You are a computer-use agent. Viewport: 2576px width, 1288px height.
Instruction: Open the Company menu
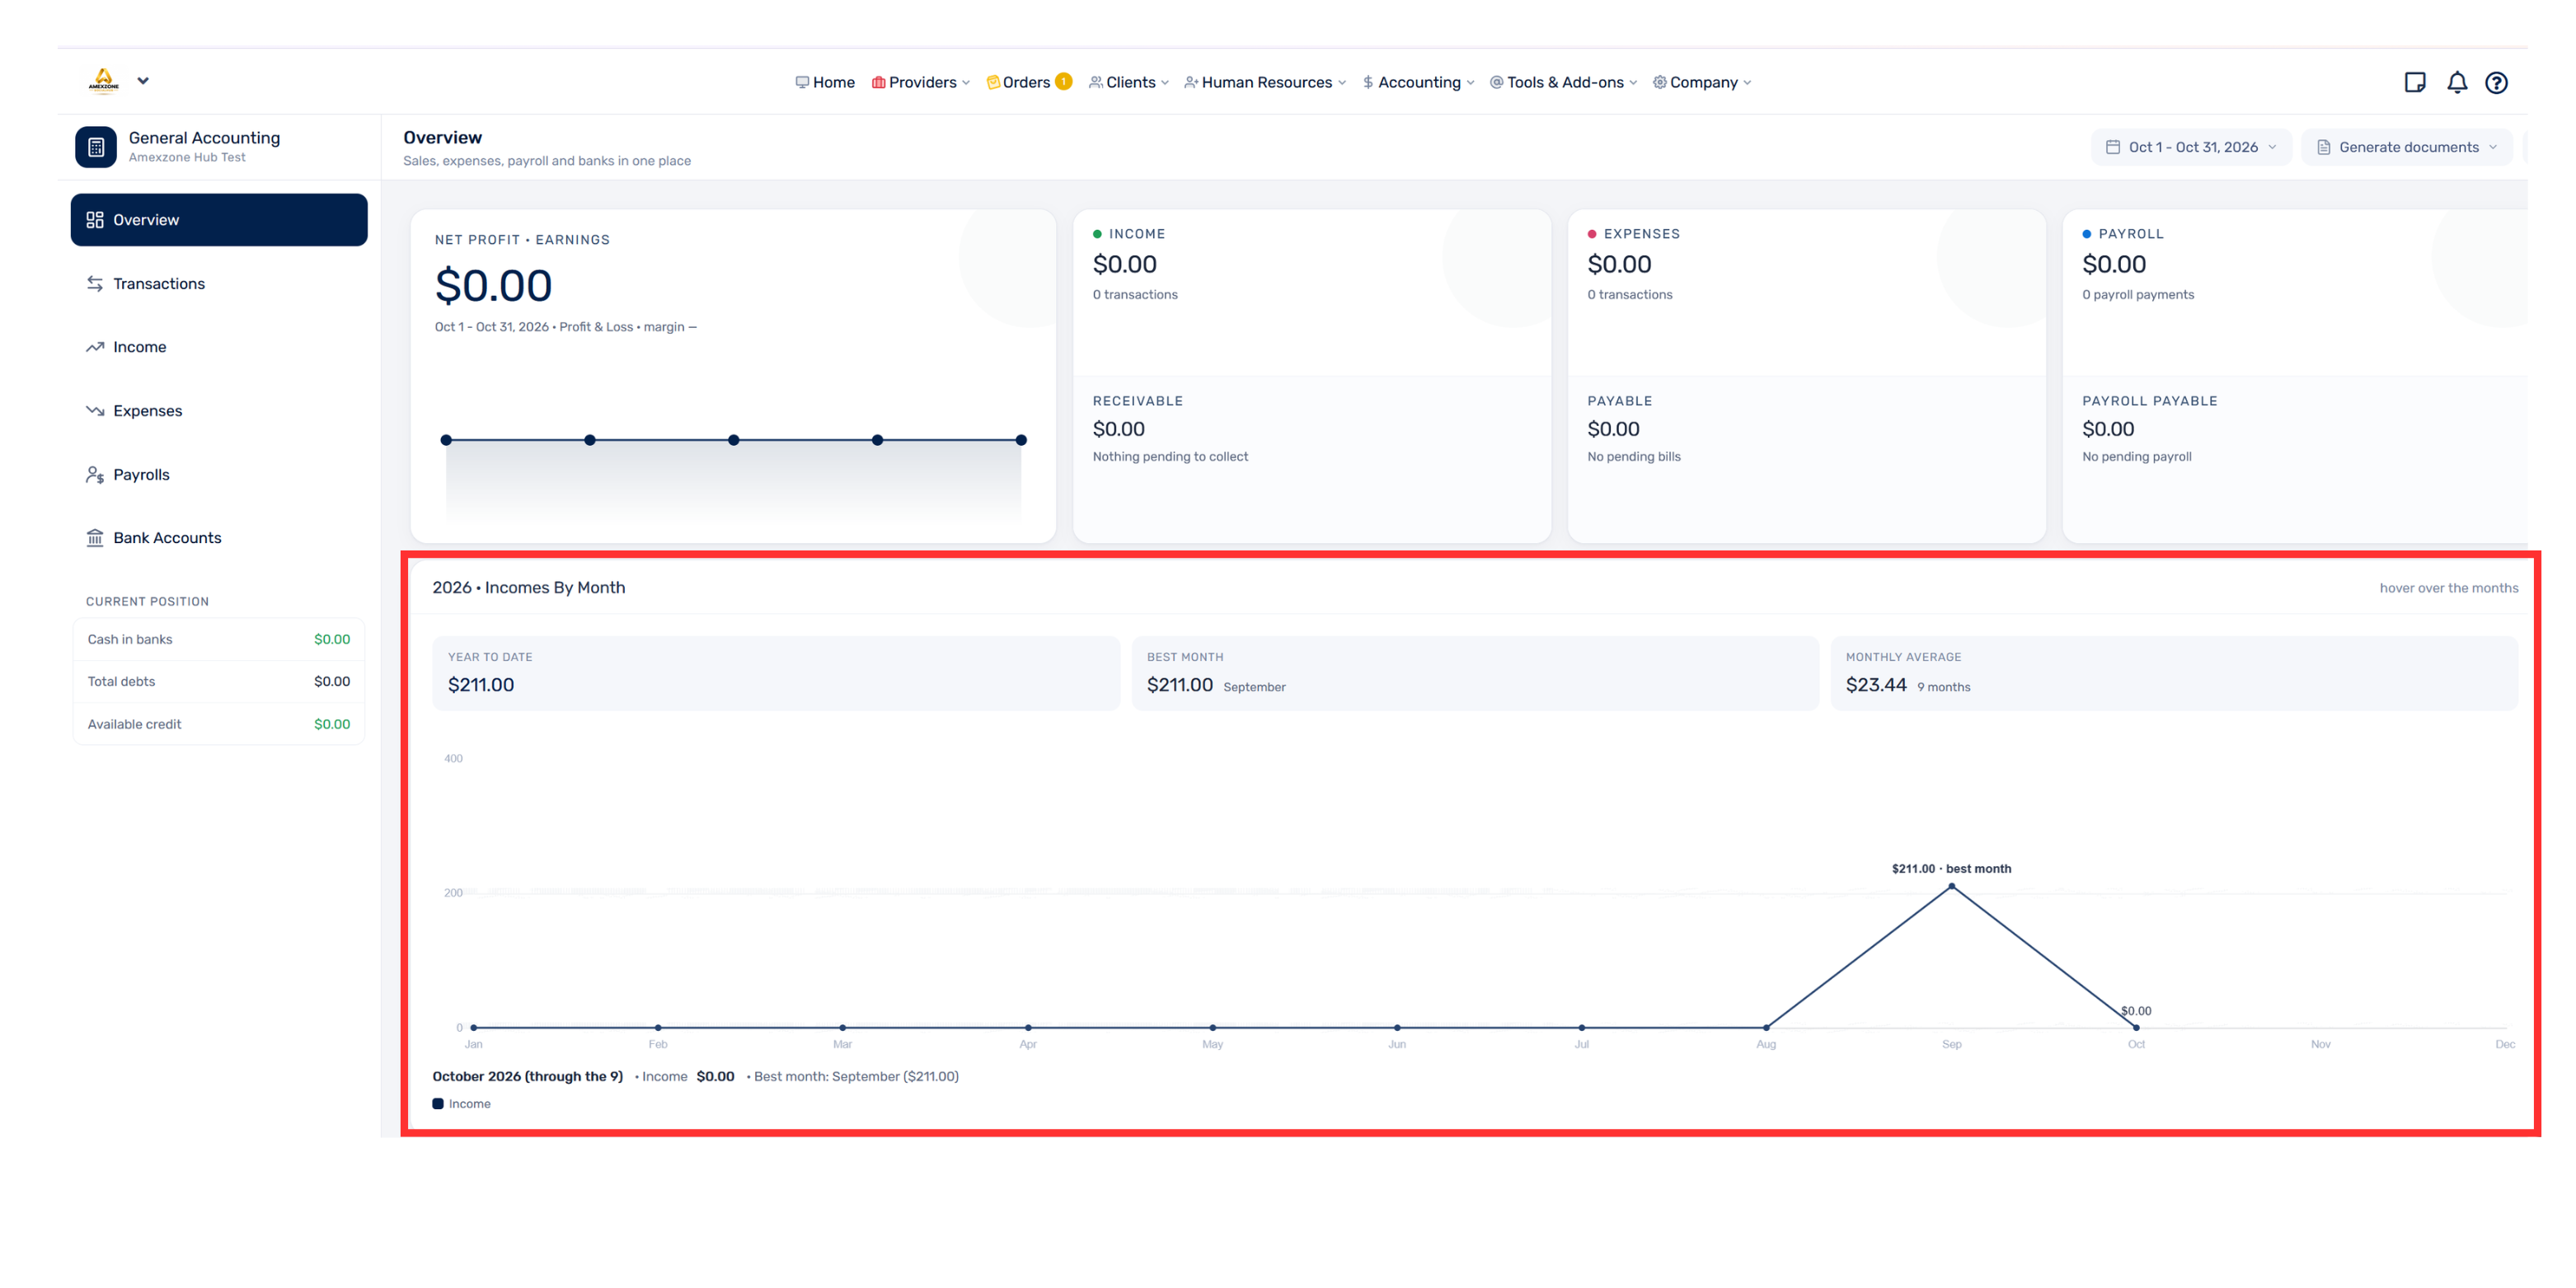coord(1702,82)
